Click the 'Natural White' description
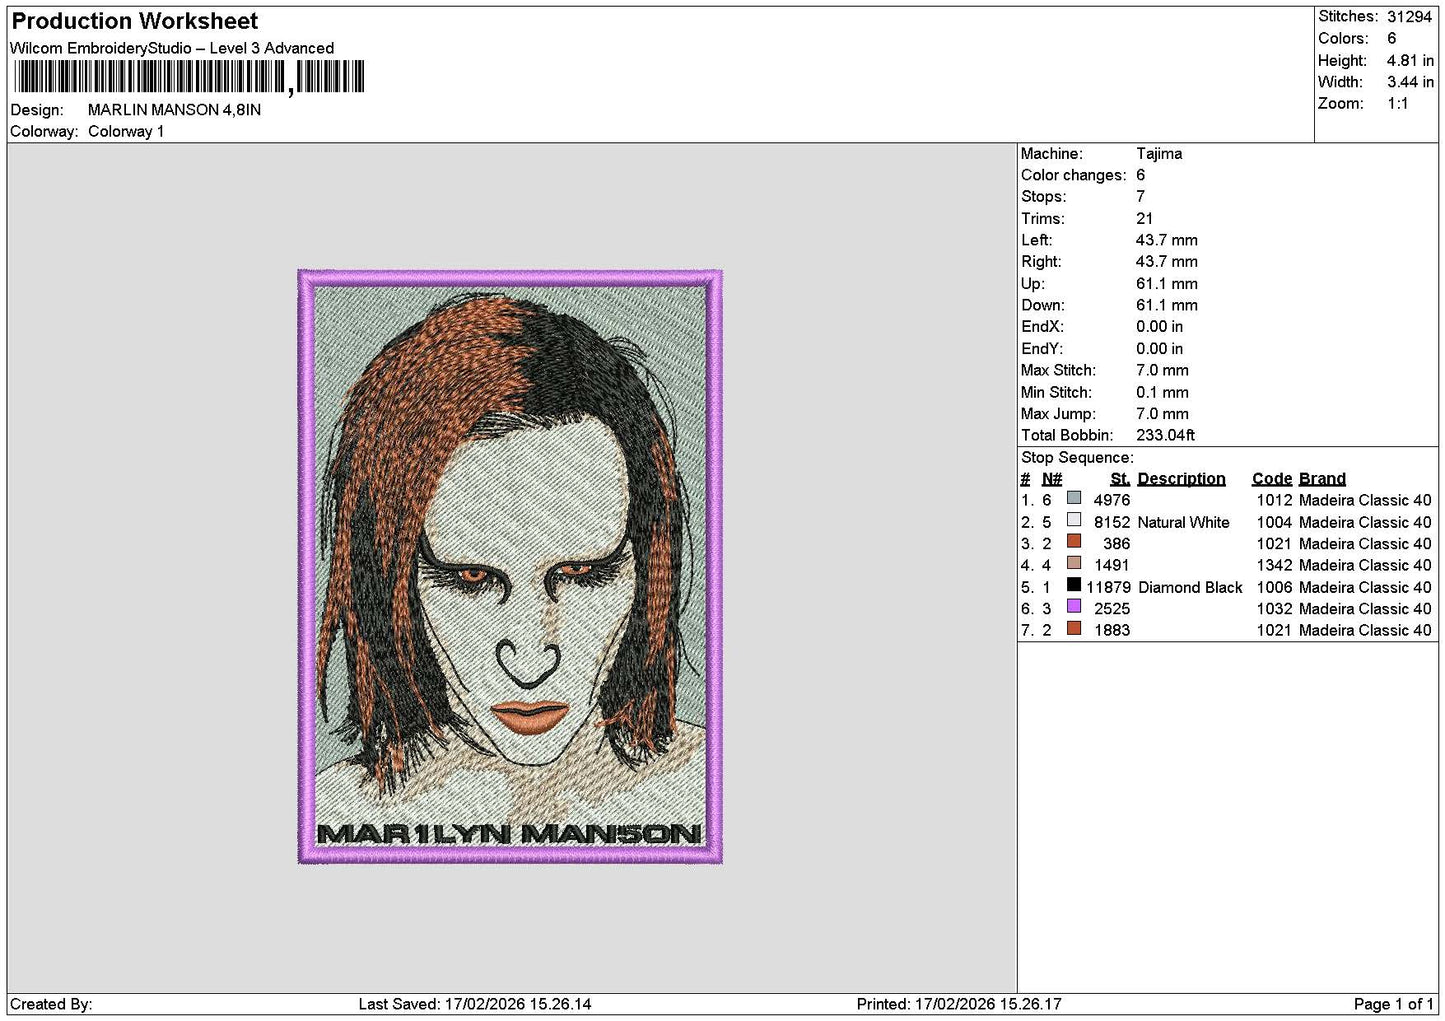This screenshot has width=1445, height=1021. [x=1183, y=523]
